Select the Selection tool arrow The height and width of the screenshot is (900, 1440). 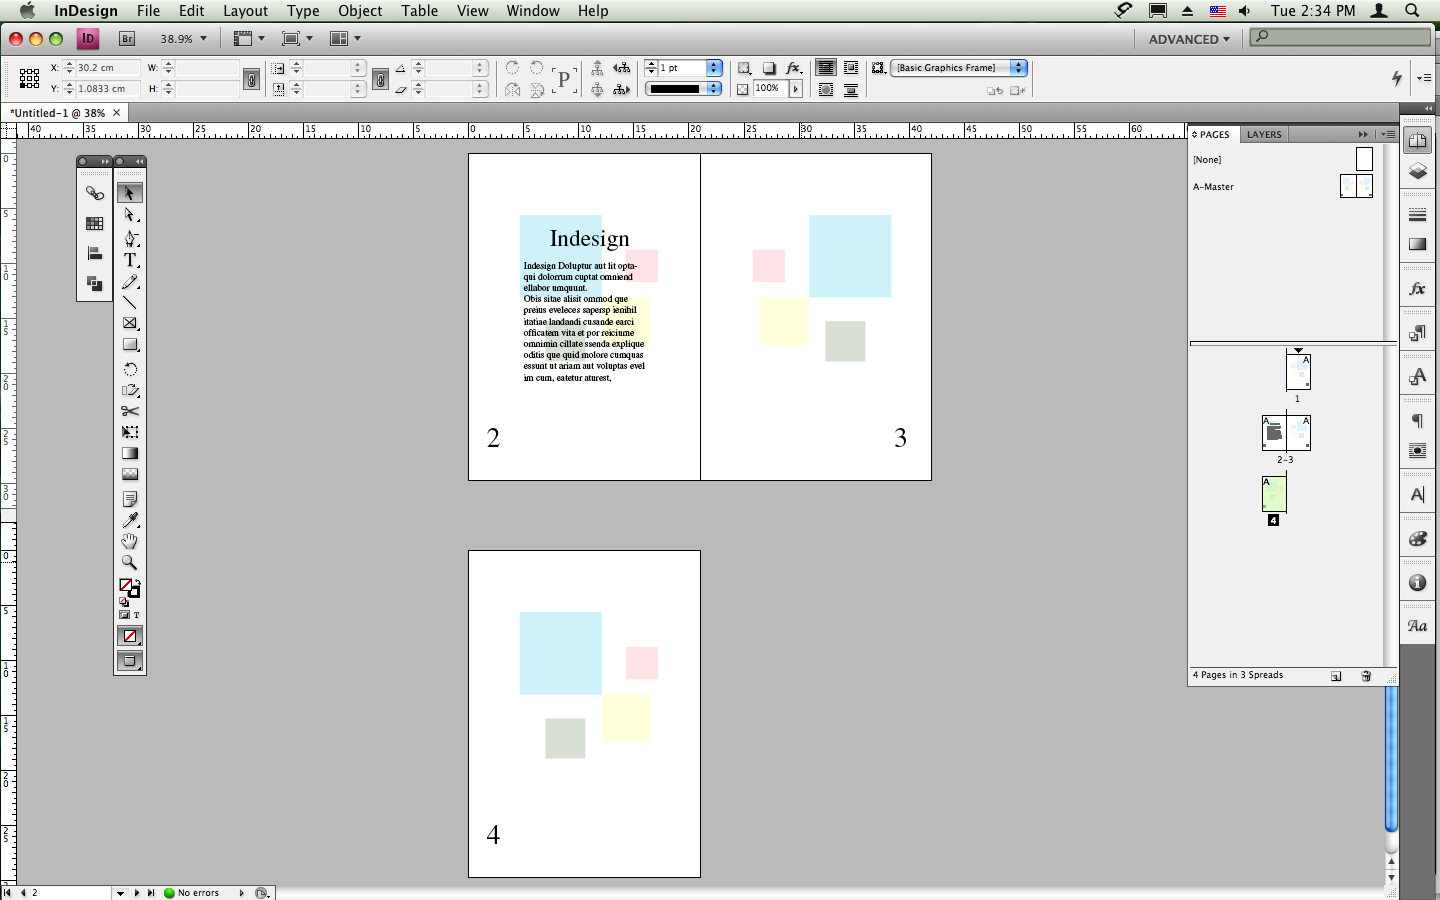point(130,193)
